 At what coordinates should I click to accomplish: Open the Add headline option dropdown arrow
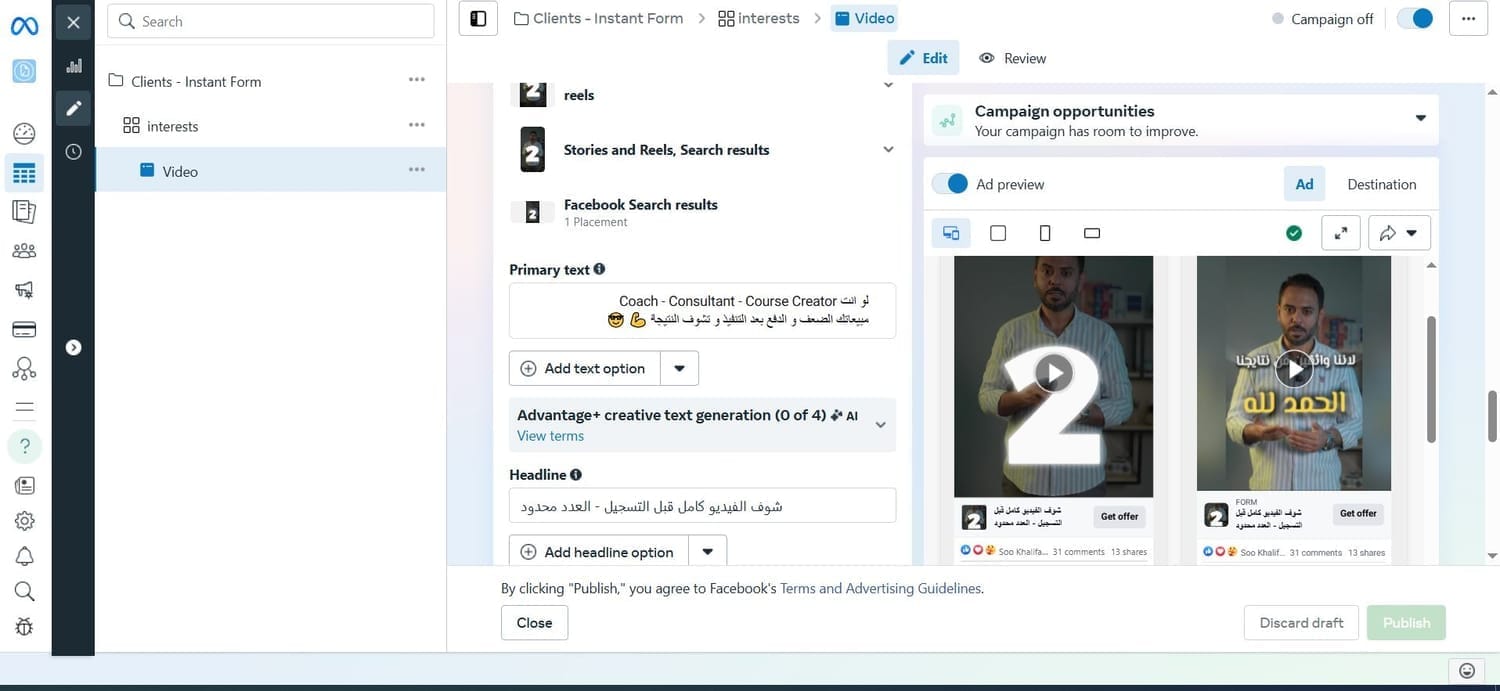[707, 552]
